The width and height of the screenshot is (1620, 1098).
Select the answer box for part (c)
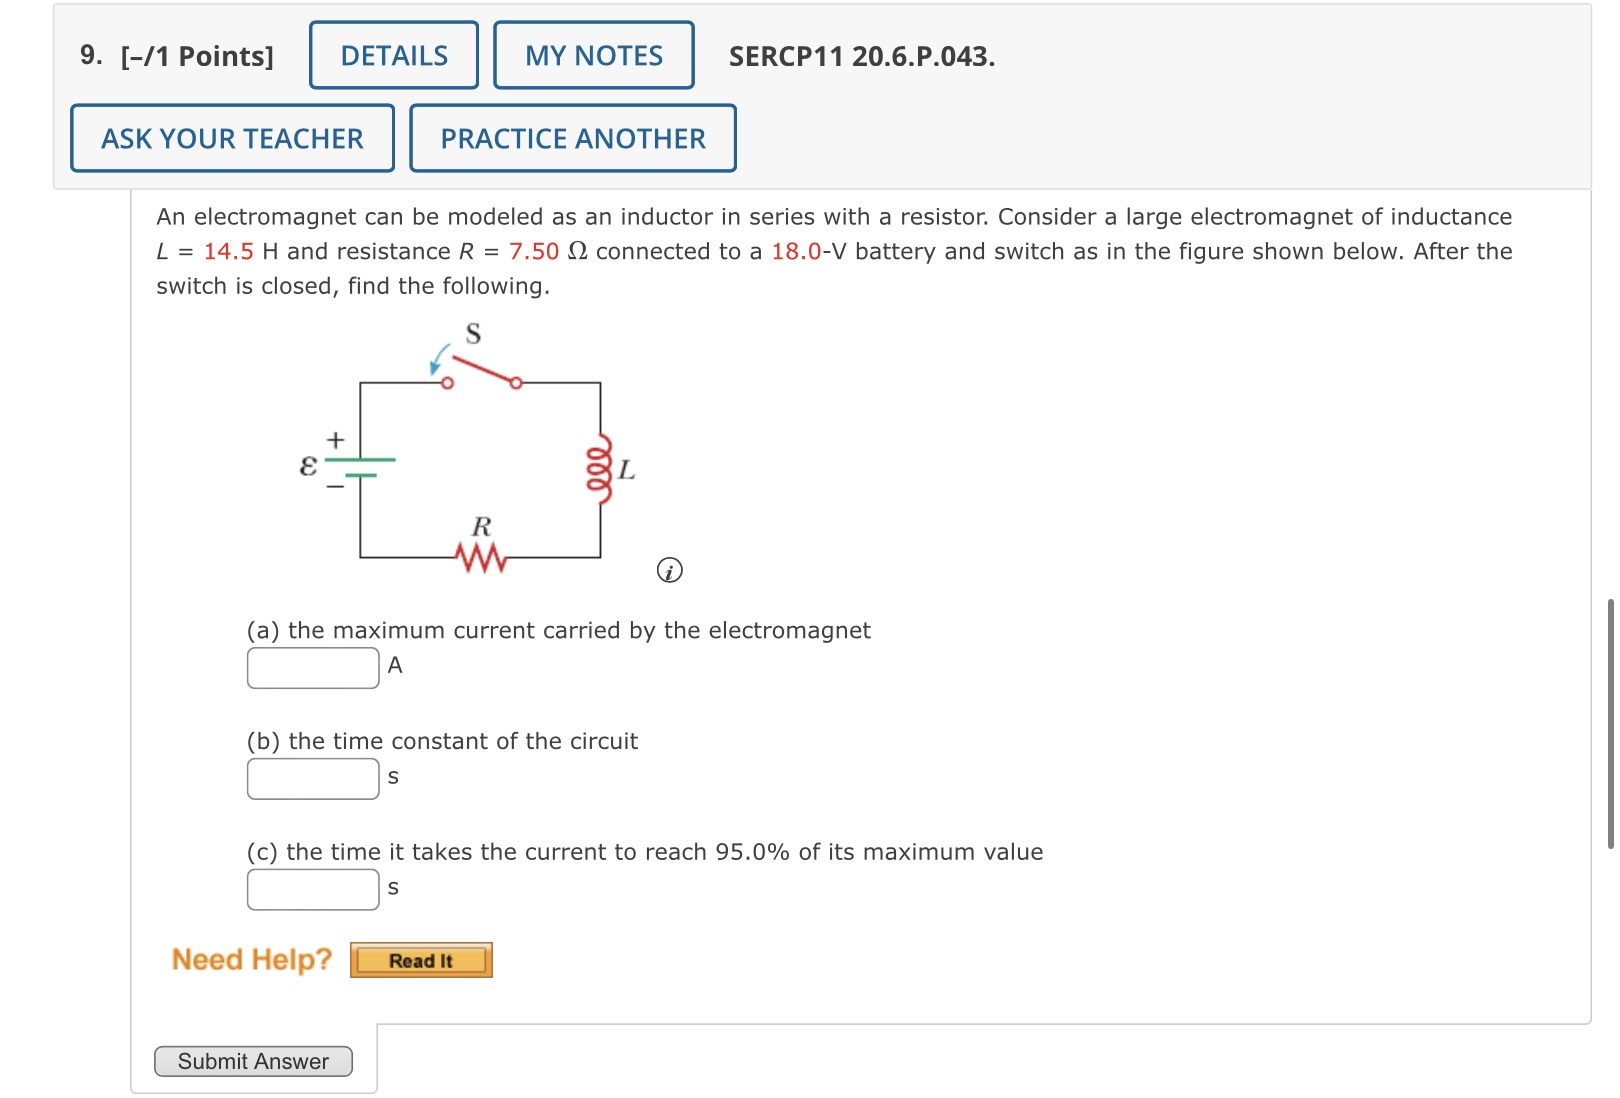coord(311,888)
